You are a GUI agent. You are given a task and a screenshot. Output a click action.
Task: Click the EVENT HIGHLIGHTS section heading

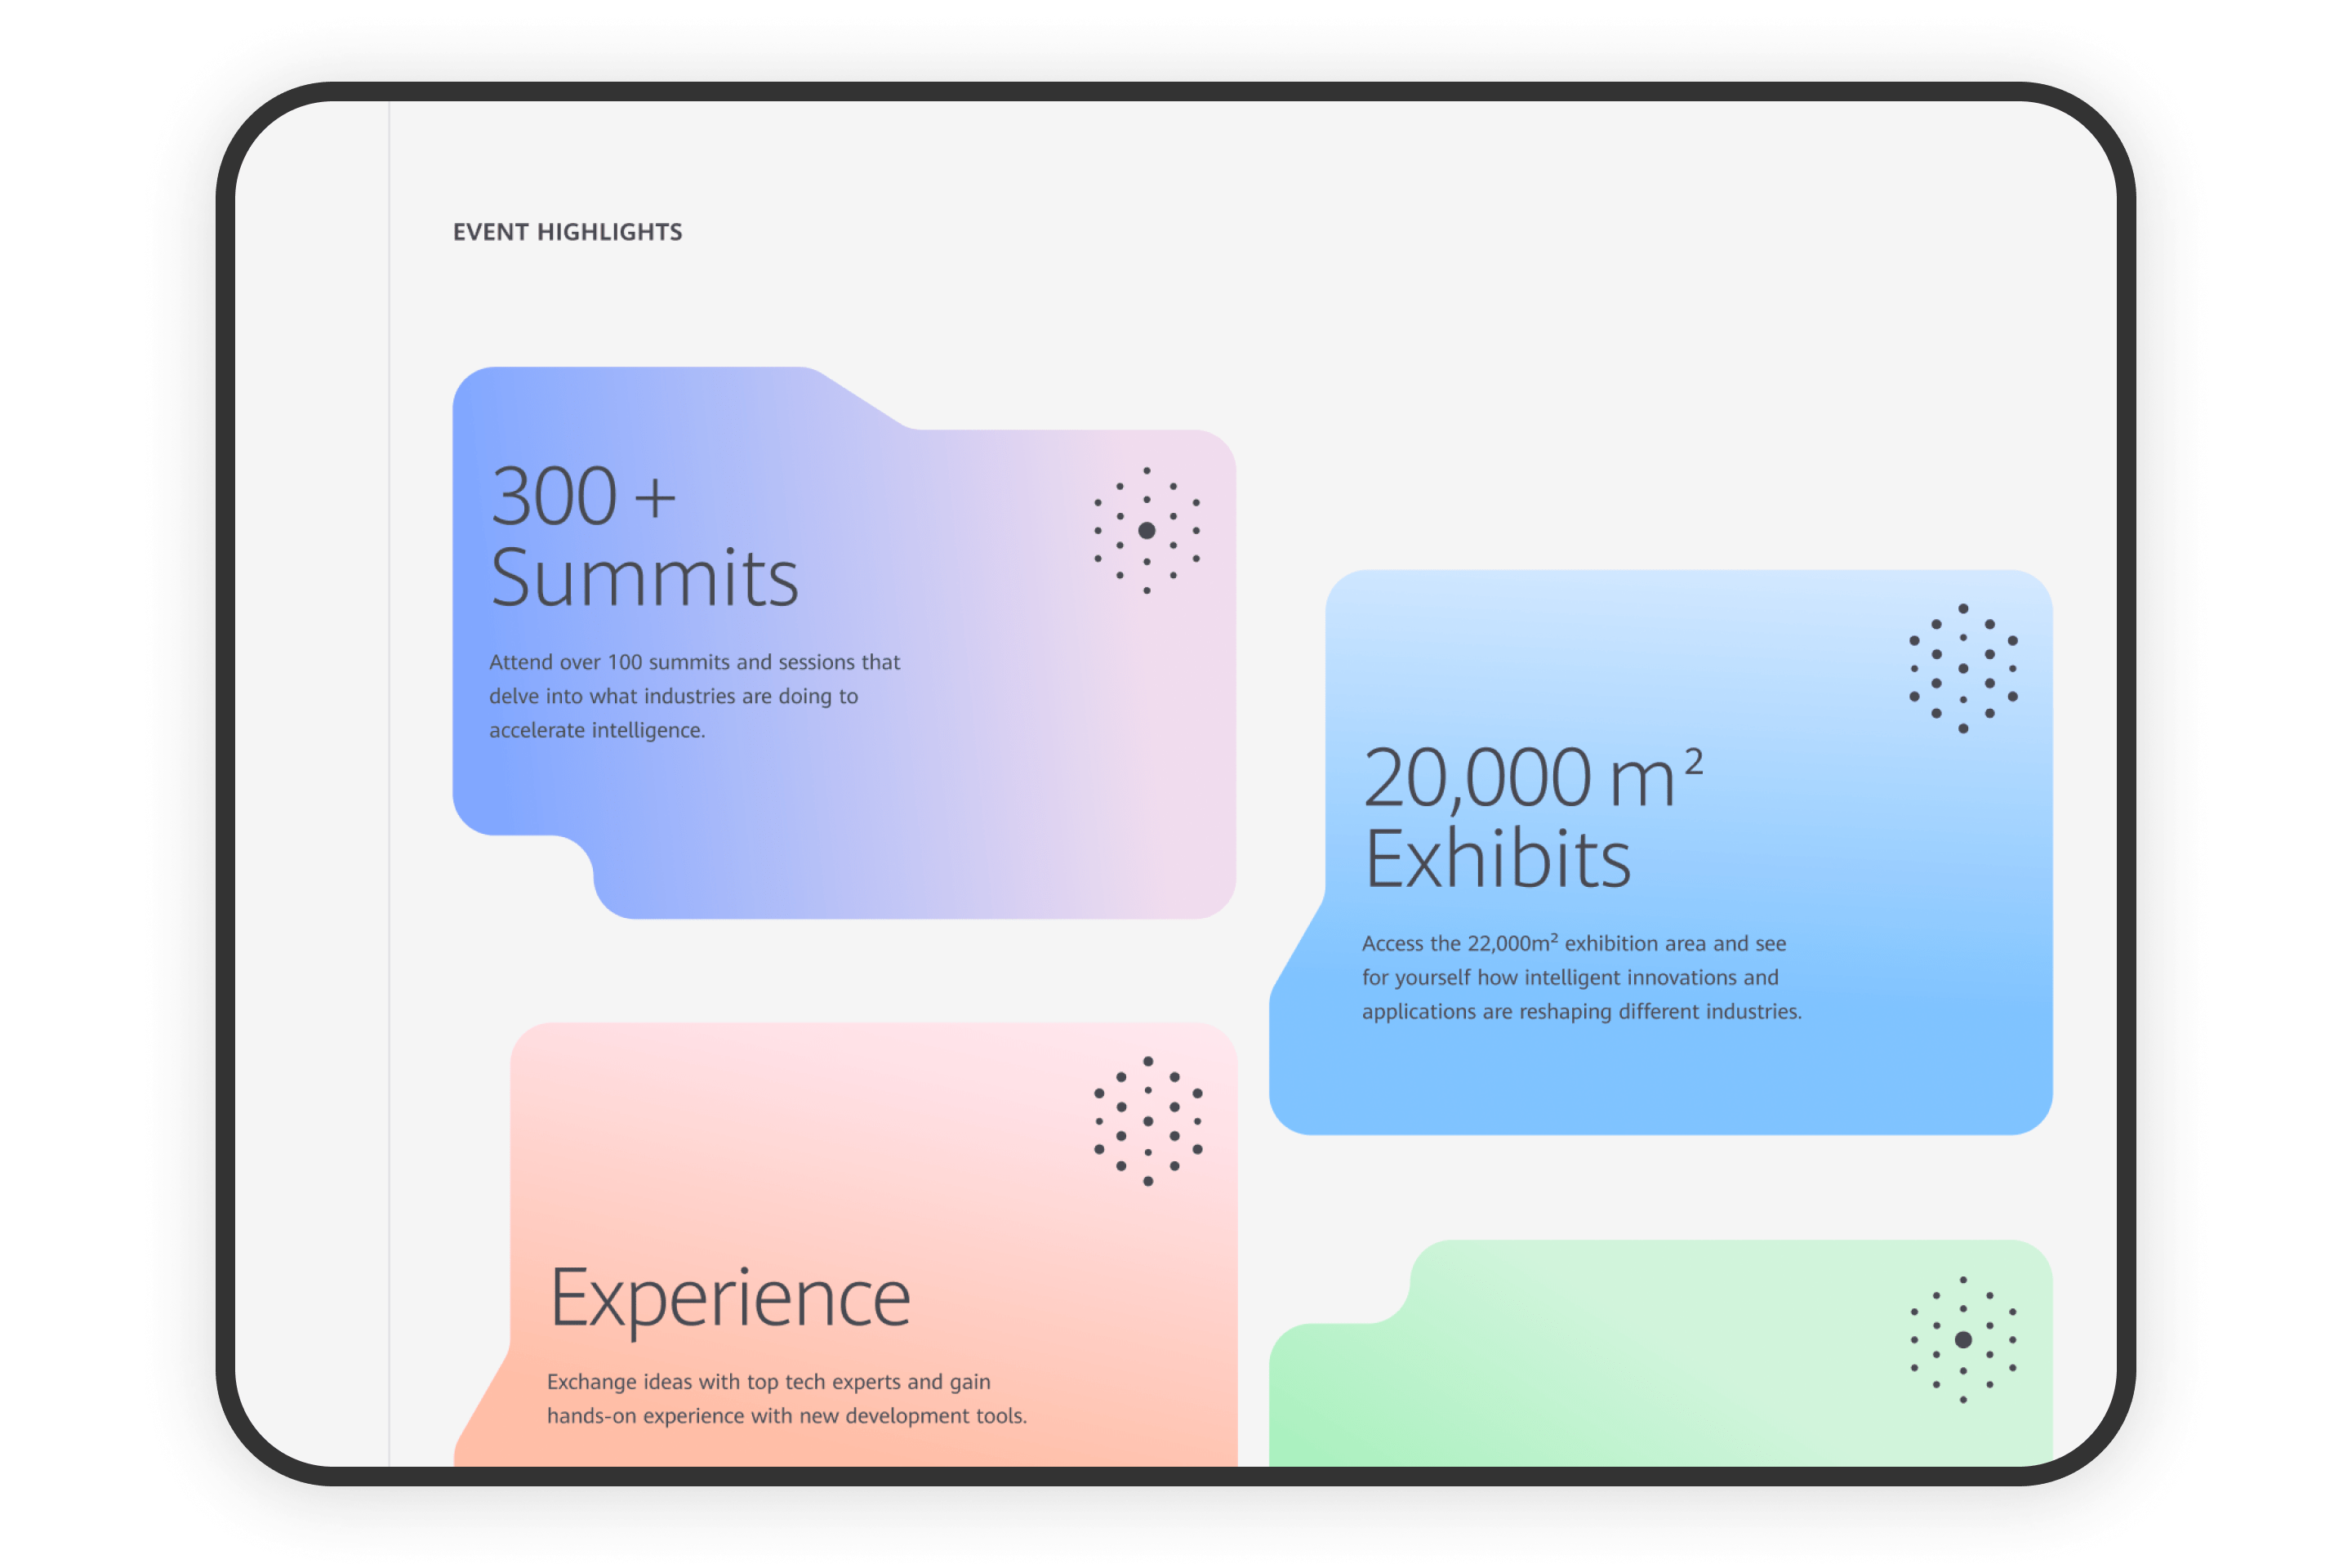point(567,232)
